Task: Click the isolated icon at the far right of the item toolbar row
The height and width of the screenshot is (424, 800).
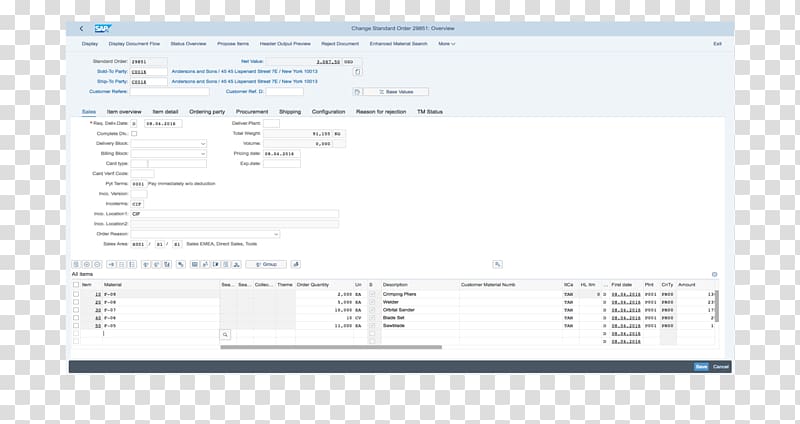Action: [x=497, y=264]
